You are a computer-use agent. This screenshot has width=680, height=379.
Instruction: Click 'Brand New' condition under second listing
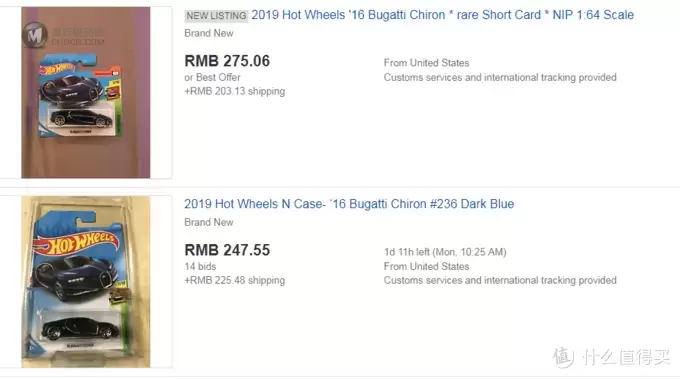pyautogui.click(x=209, y=222)
